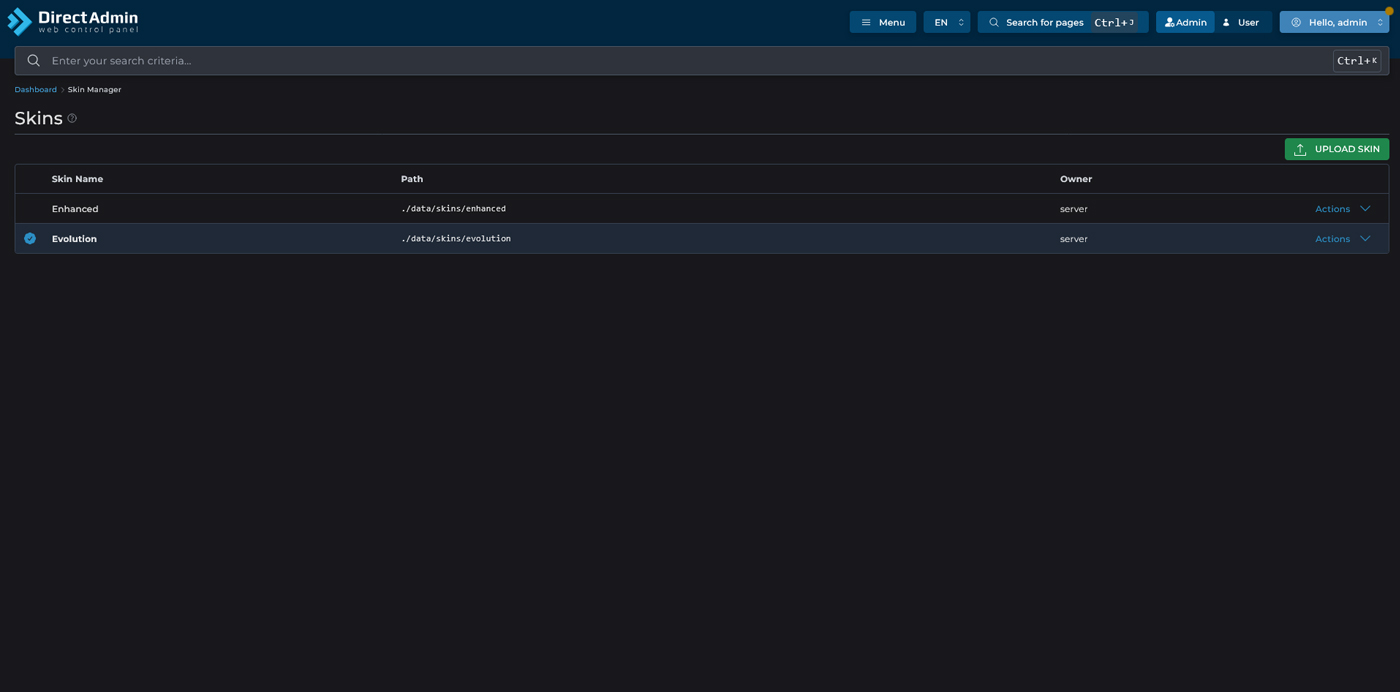Select the Admin user icon
1400x692 pixels.
tap(1168, 21)
